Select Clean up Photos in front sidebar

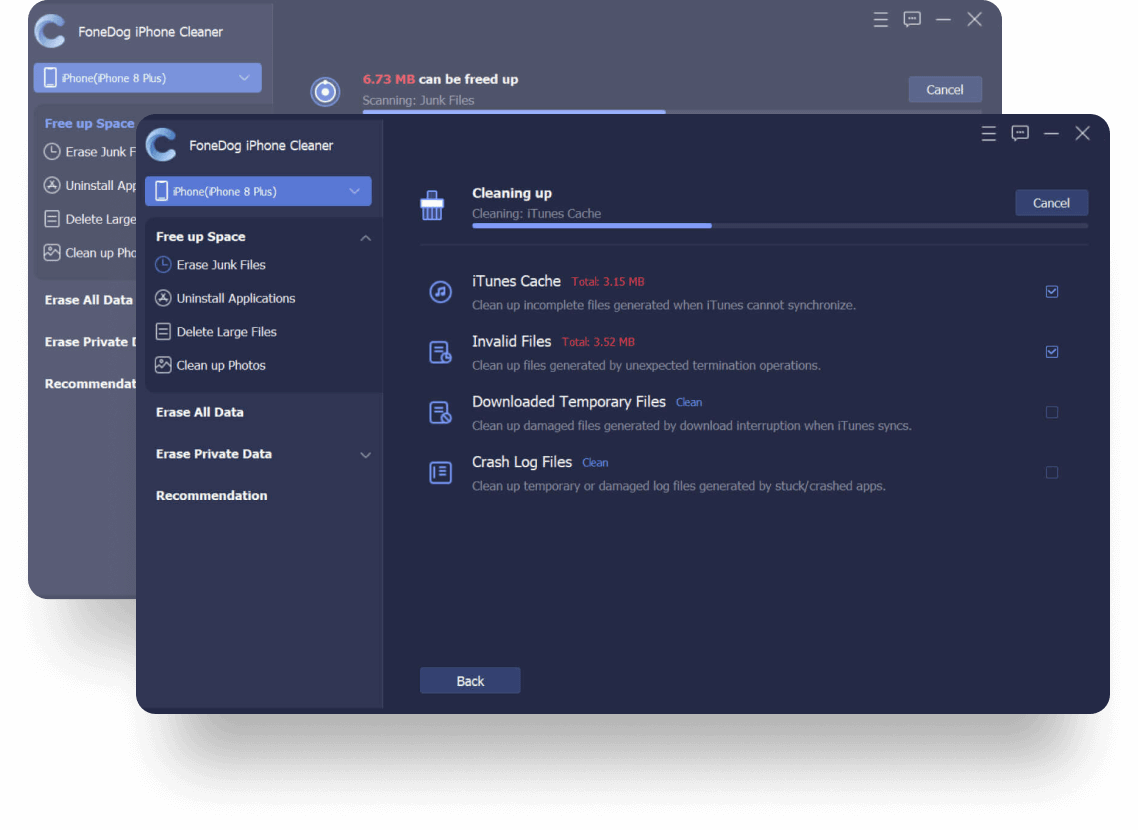(x=221, y=365)
